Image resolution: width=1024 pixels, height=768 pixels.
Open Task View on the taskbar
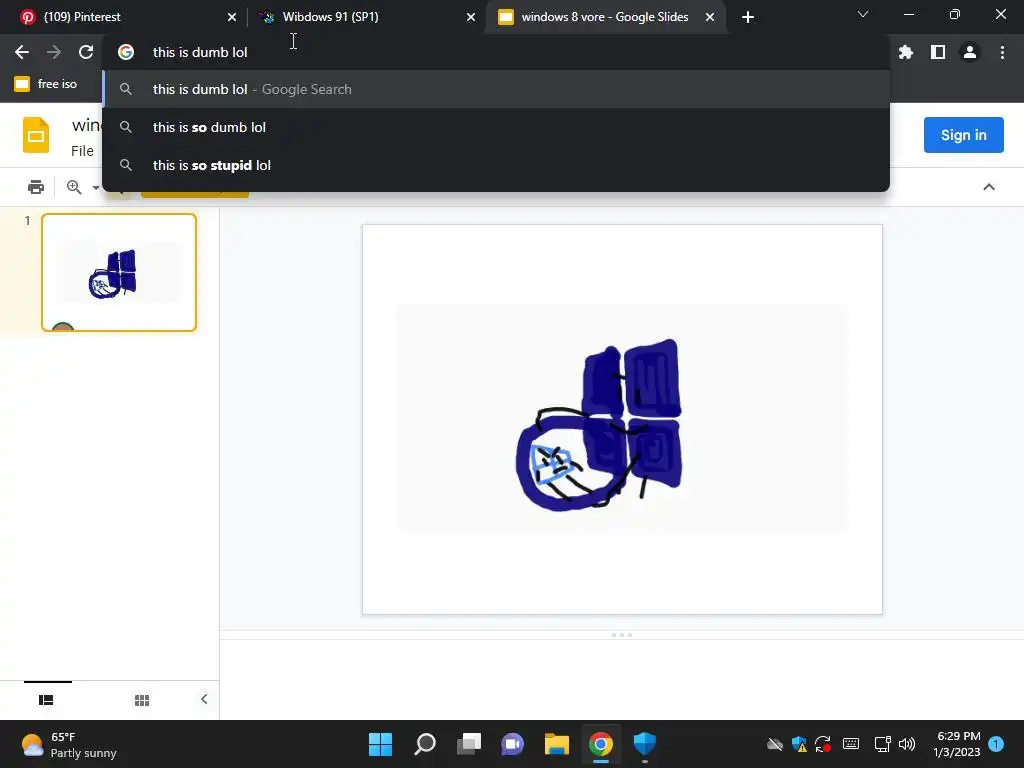469,744
